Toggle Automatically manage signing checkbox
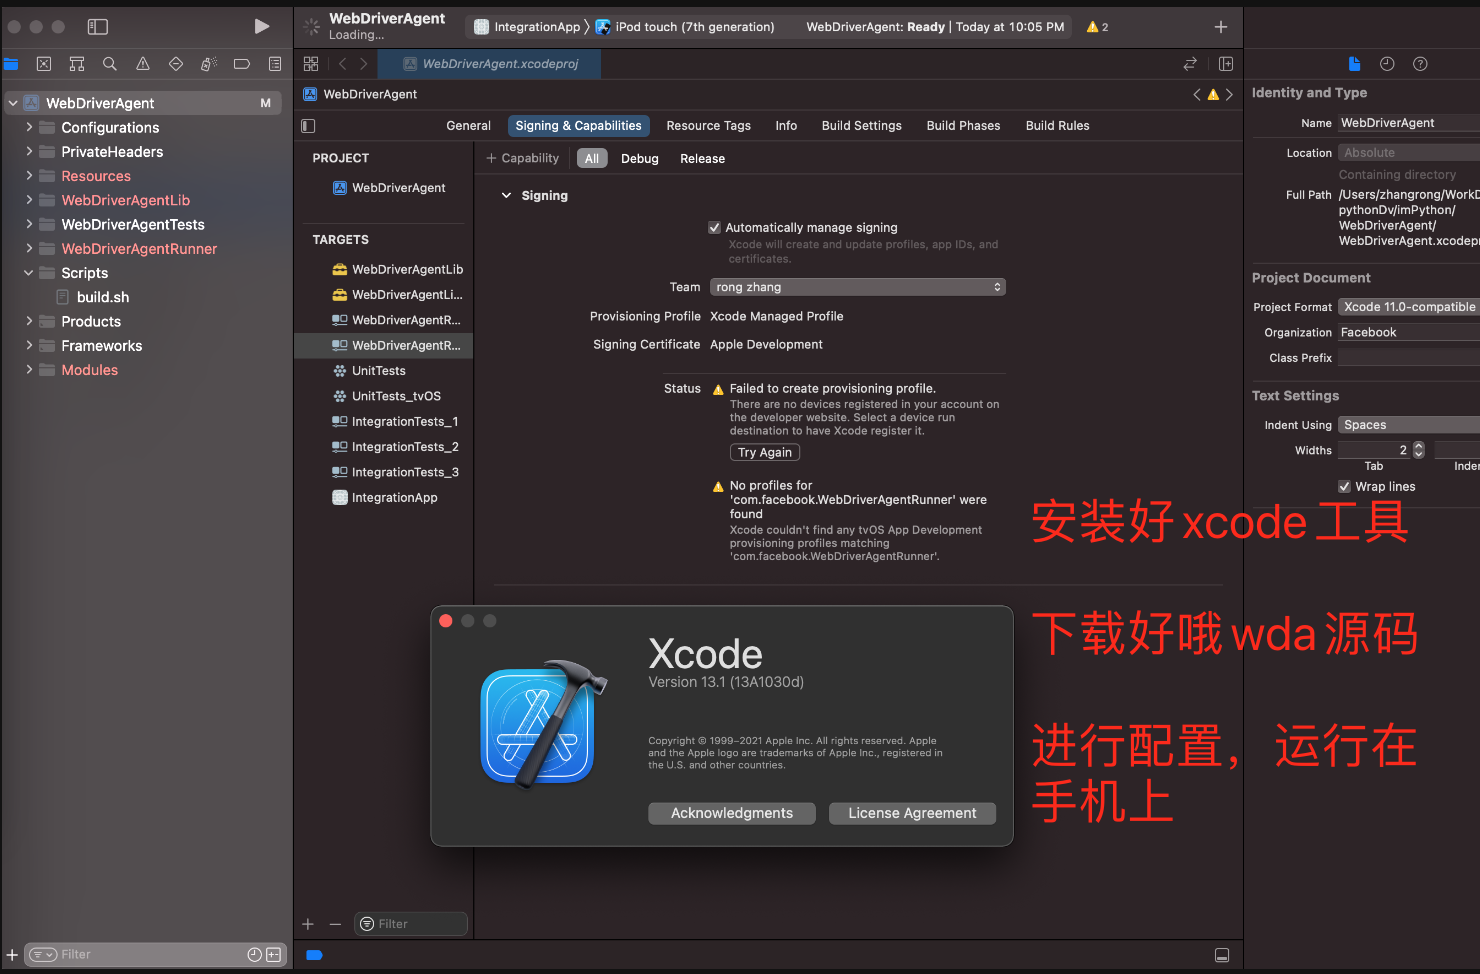This screenshot has width=1480, height=974. tap(714, 228)
